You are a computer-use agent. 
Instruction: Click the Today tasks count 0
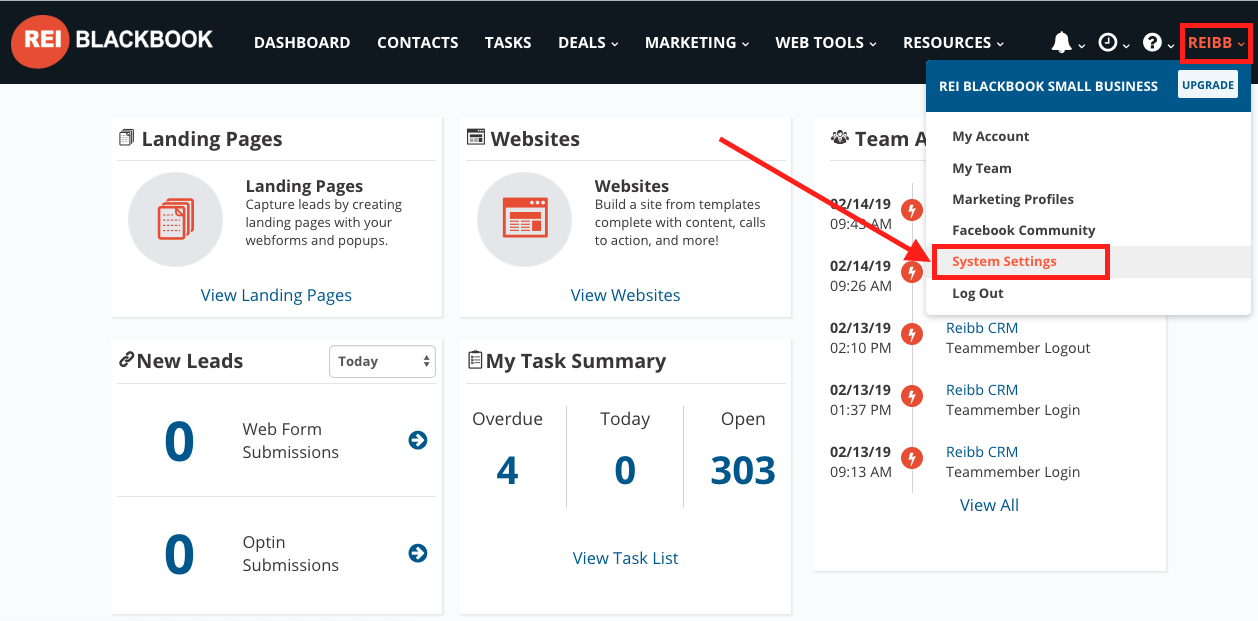coord(625,470)
